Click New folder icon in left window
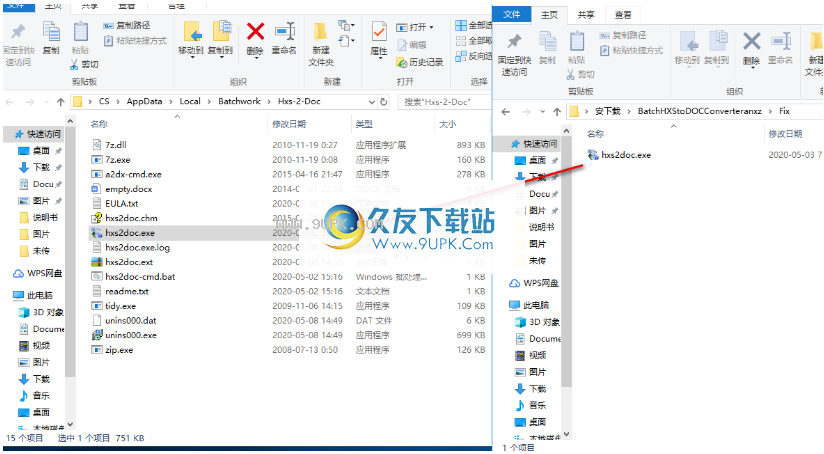 click(321, 33)
